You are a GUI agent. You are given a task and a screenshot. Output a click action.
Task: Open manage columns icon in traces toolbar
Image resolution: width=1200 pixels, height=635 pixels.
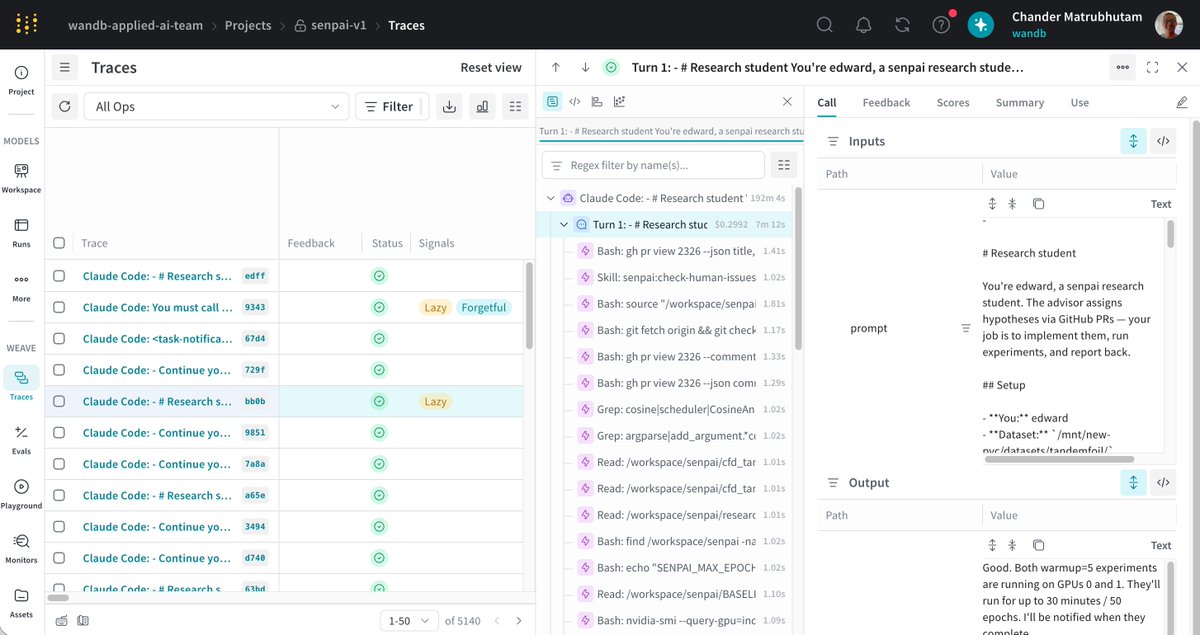point(514,107)
